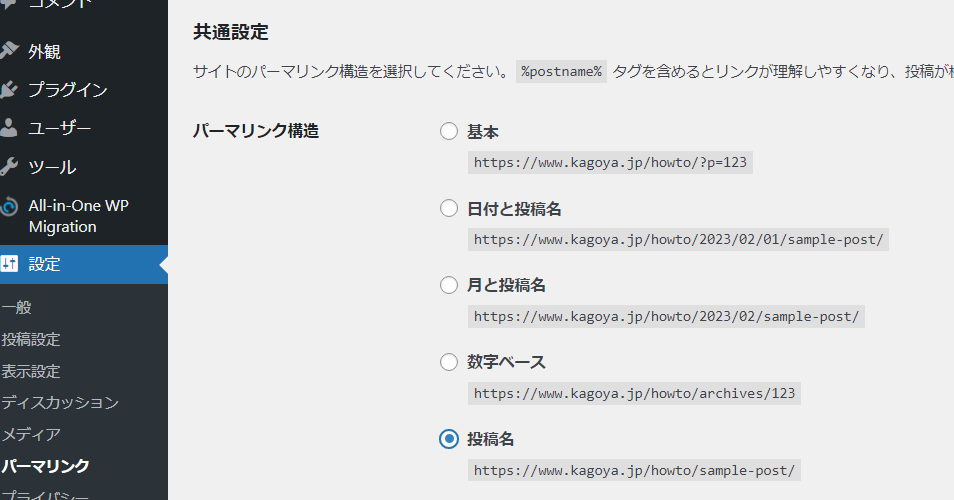Click the sample-post URL under 投稿名
Viewport: 954px width, 500px height.
[634, 470]
